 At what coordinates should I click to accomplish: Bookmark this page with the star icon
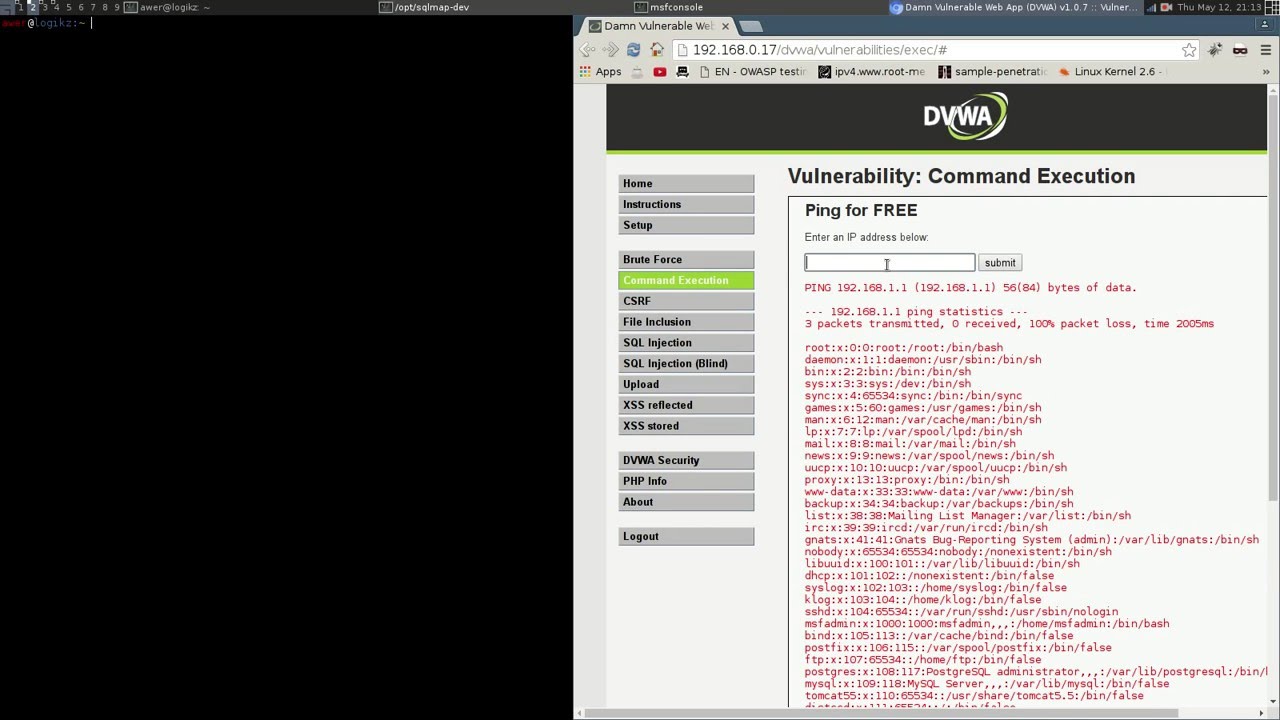[x=1189, y=50]
